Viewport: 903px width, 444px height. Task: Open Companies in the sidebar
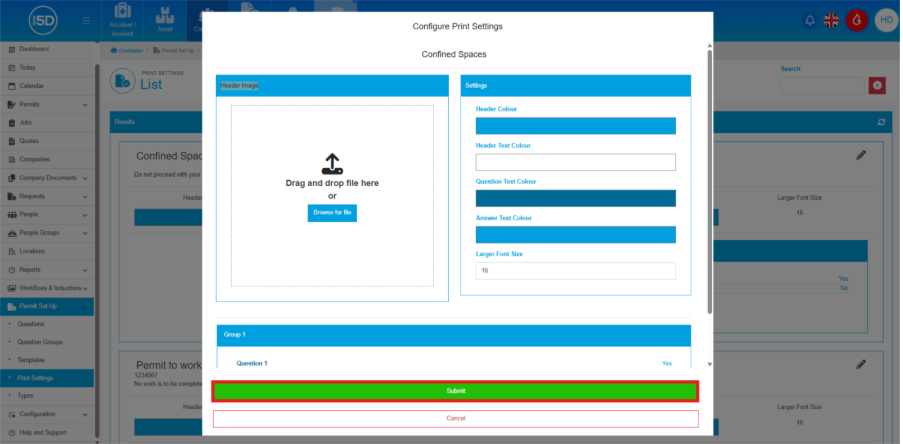(x=47, y=160)
